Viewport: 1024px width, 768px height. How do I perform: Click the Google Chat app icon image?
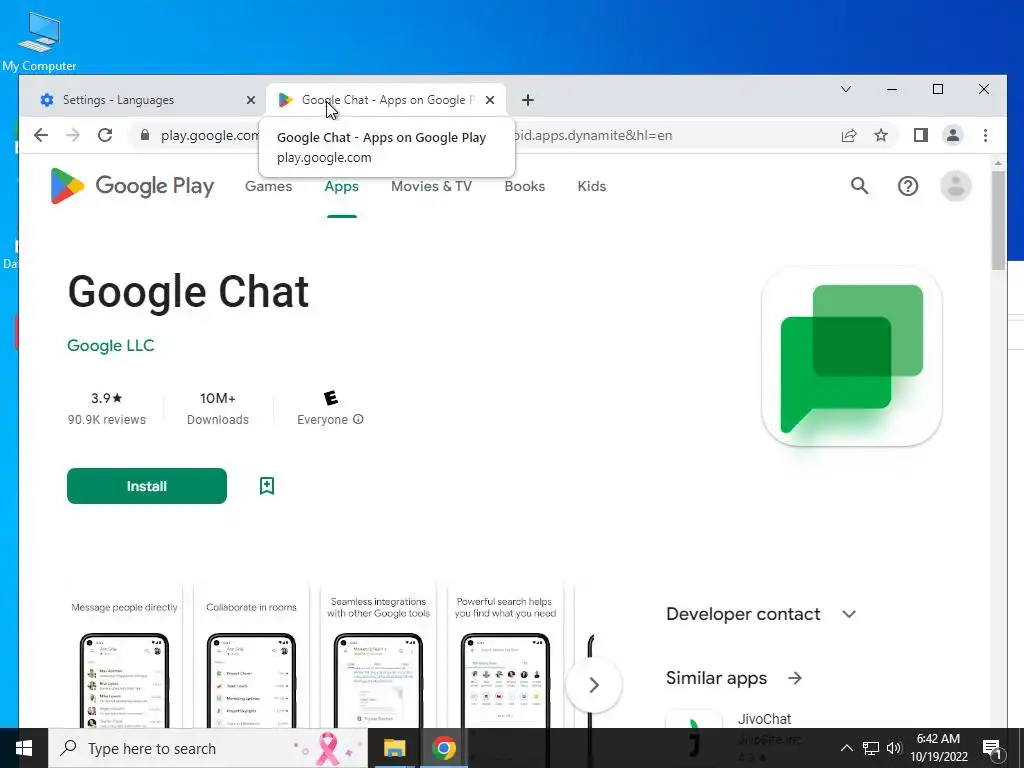click(x=852, y=357)
